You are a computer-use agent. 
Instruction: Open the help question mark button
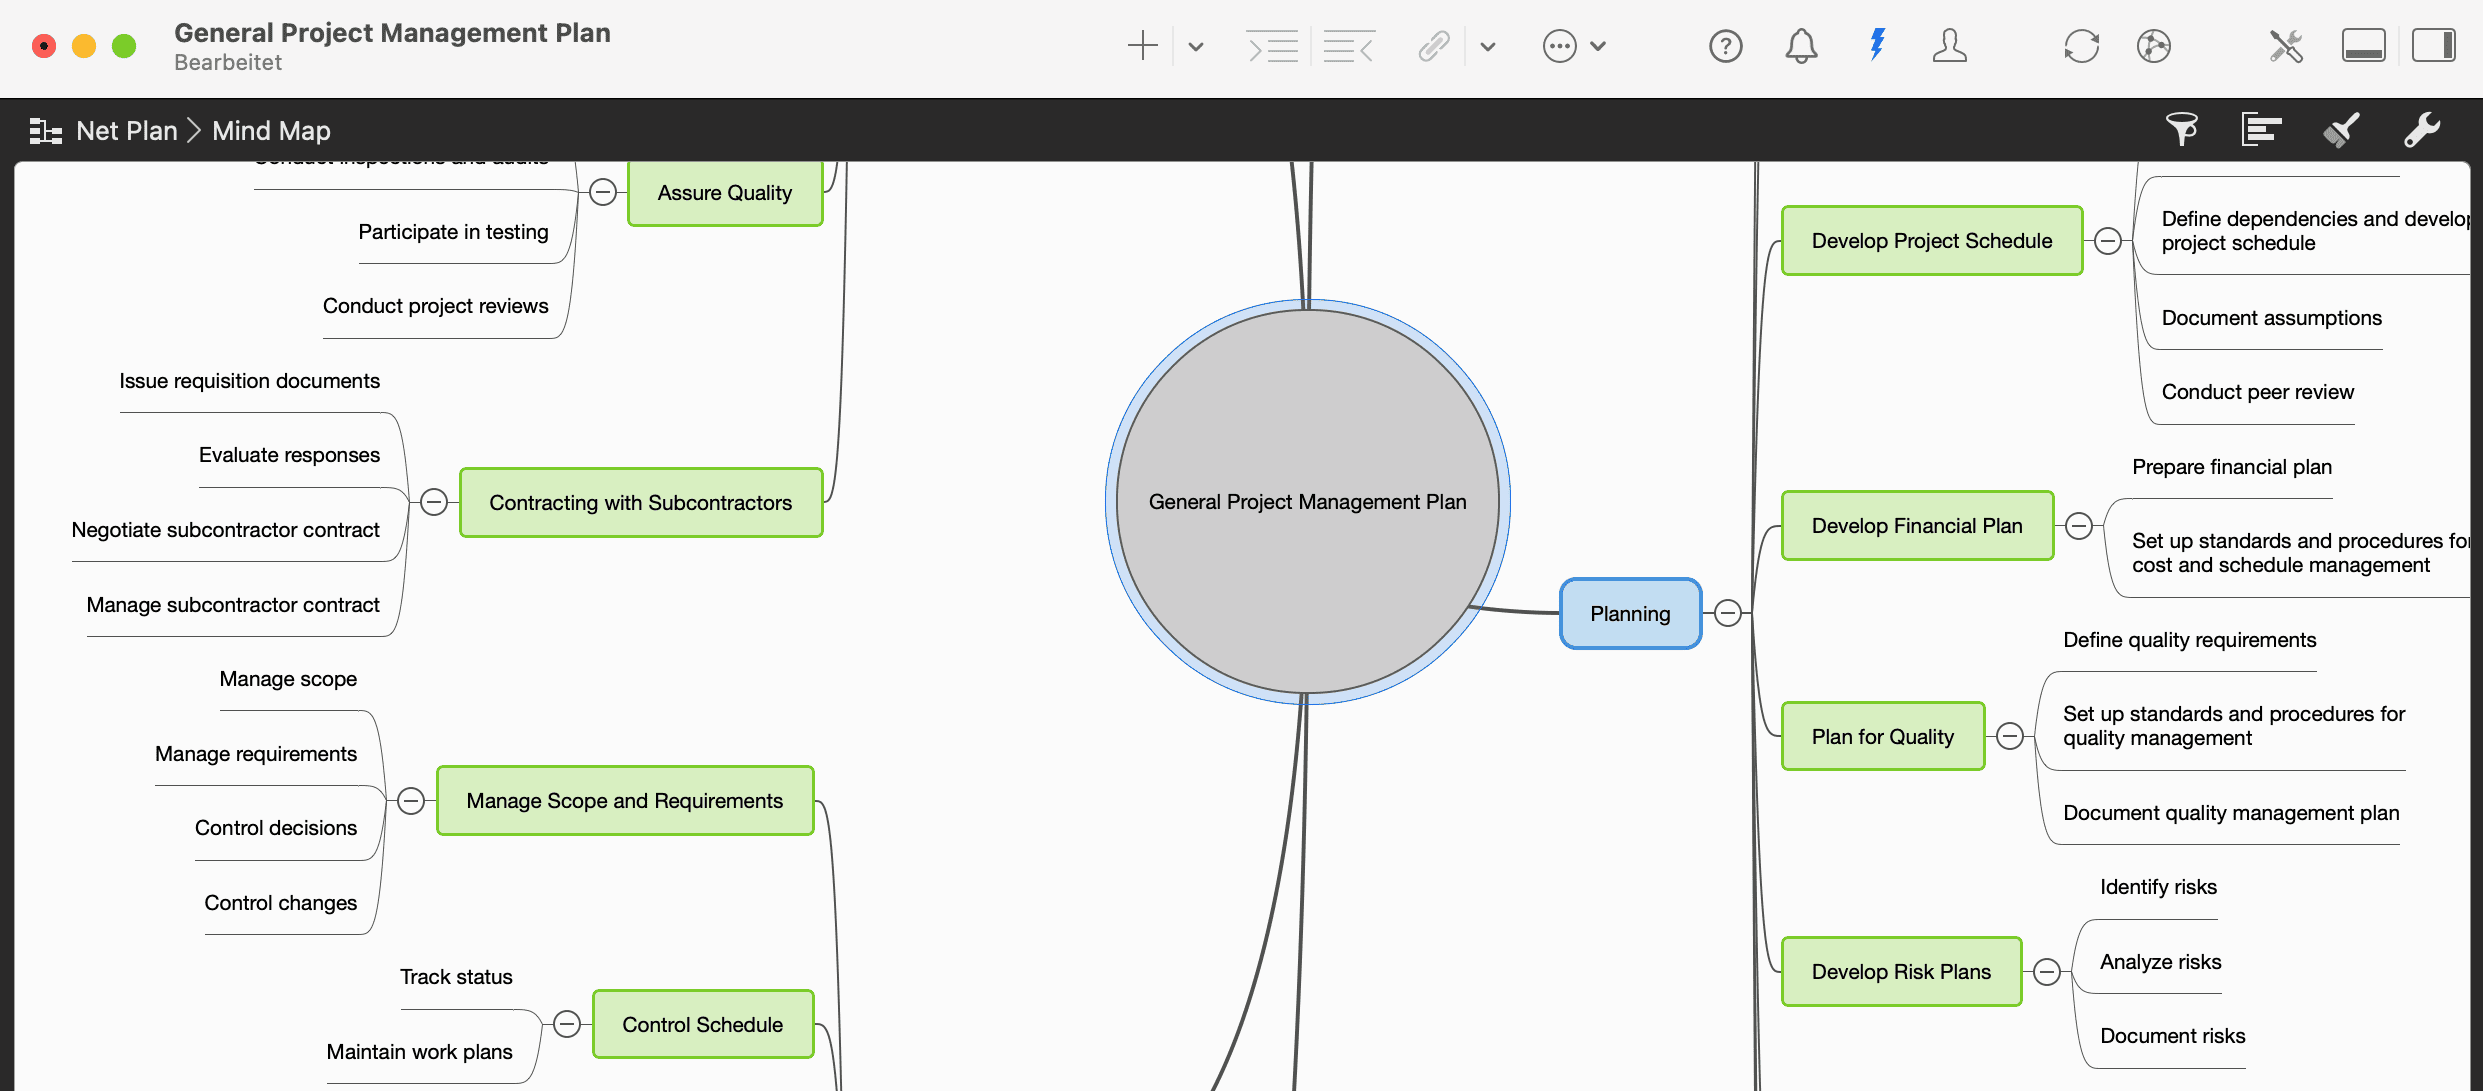pos(1725,46)
